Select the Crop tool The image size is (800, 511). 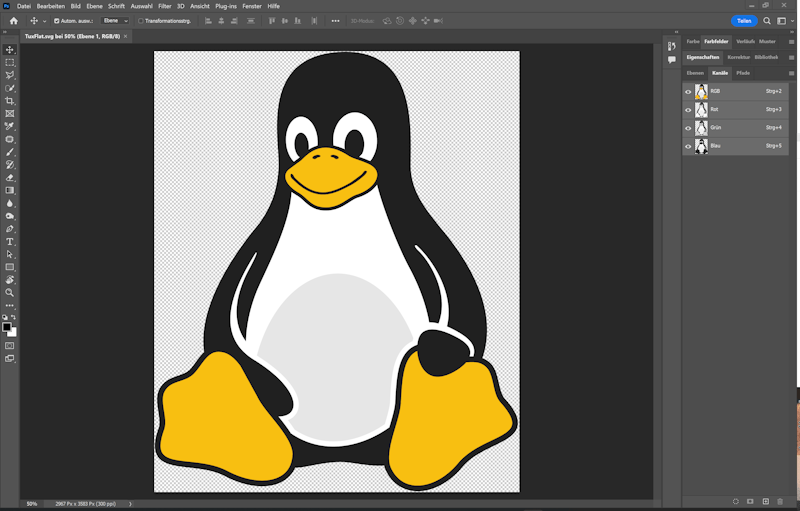[10, 101]
